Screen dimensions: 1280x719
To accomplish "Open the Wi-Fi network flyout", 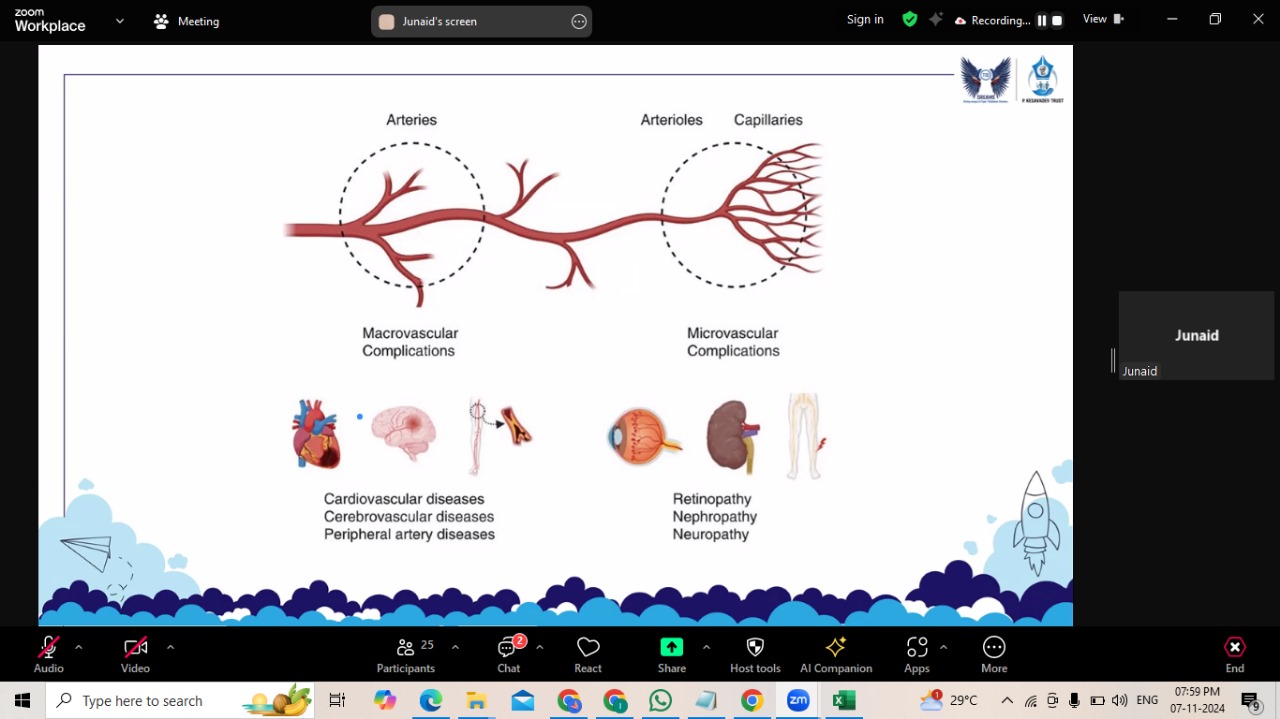I will [1030, 700].
